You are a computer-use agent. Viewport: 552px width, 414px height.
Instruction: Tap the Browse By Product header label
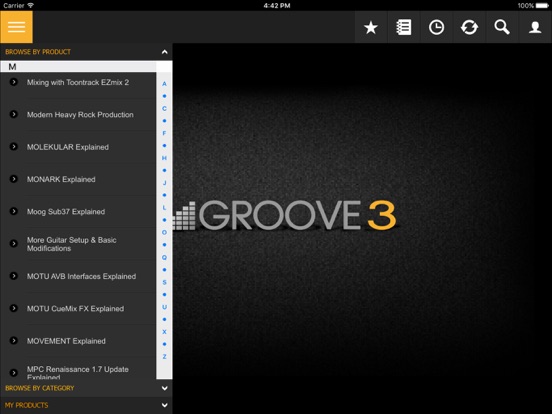tap(38, 52)
